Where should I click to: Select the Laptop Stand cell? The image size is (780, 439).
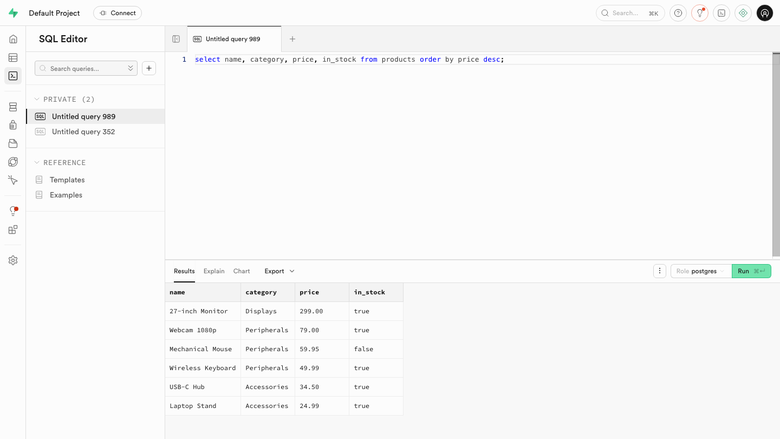coord(203,406)
